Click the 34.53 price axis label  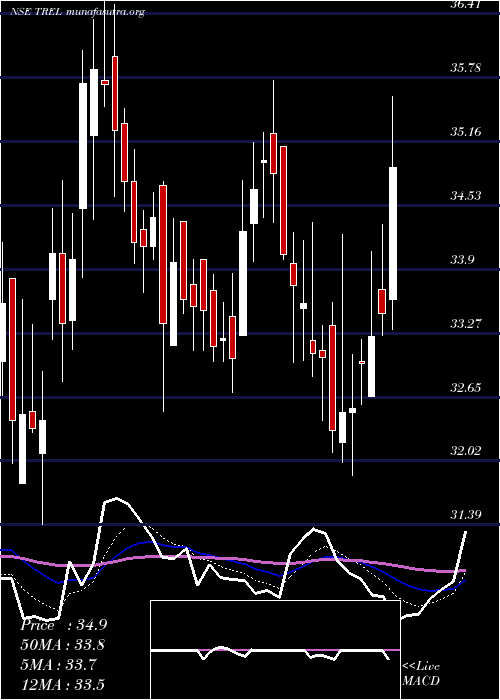click(466, 196)
